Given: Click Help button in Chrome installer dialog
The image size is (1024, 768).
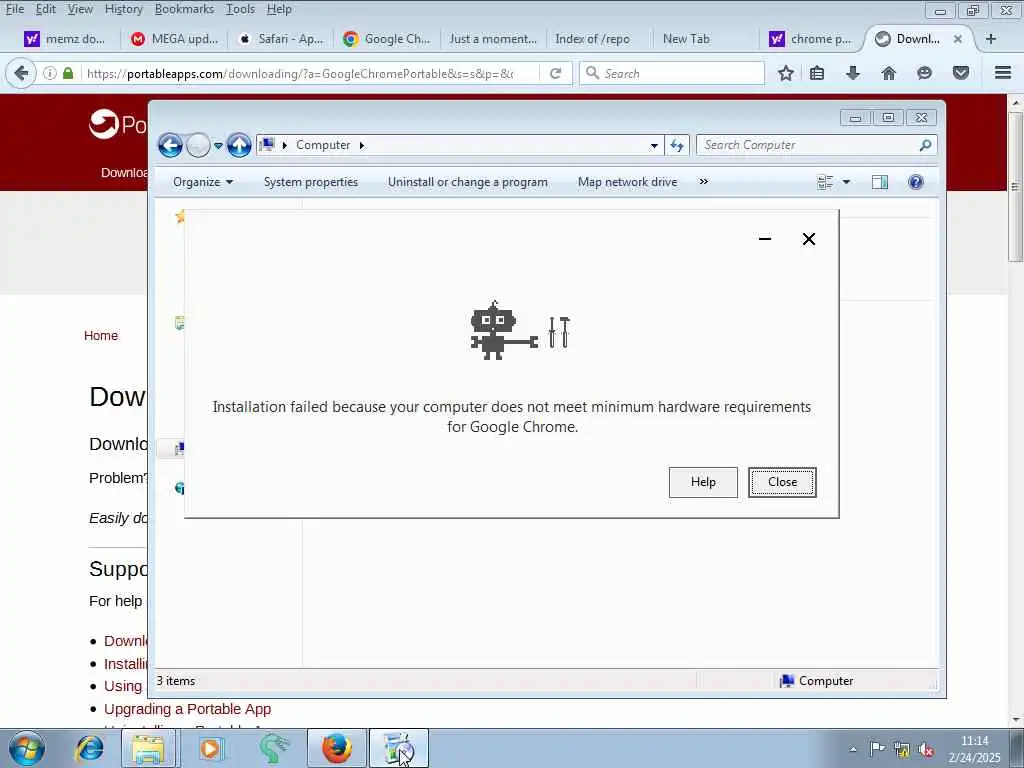Looking at the screenshot, I should coord(703,482).
